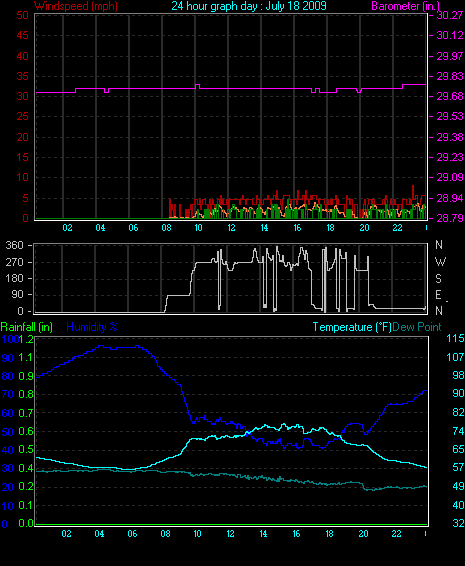
Task: Click the 90 degree wind direction value
Action: coord(17,295)
